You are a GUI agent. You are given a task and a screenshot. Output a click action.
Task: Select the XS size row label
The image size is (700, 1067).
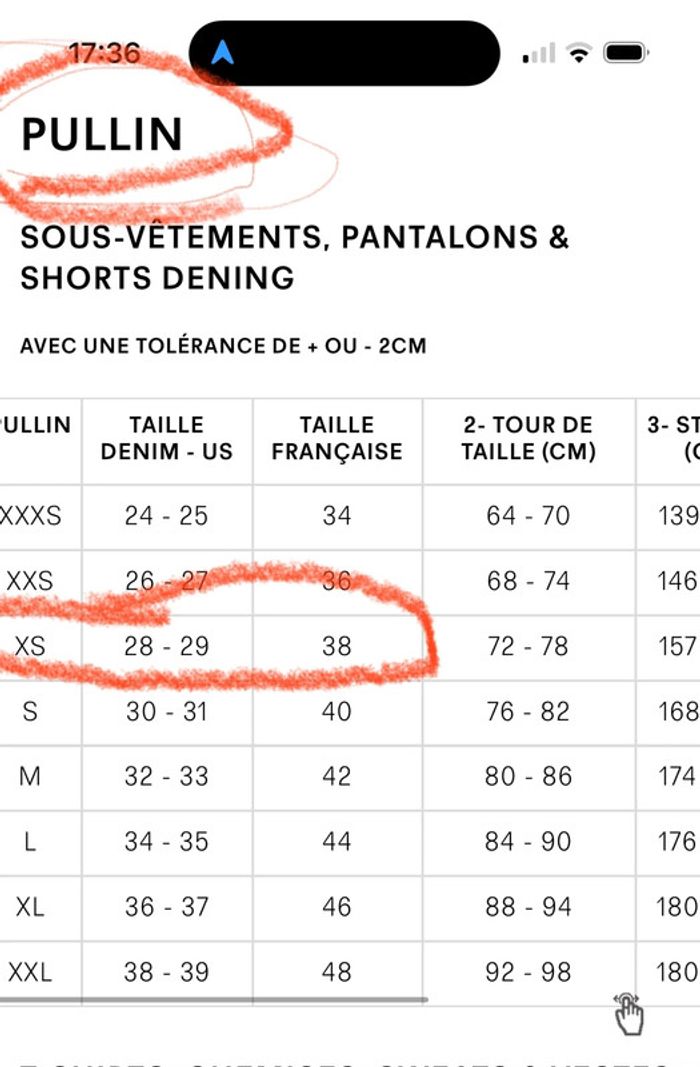click(x=30, y=646)
